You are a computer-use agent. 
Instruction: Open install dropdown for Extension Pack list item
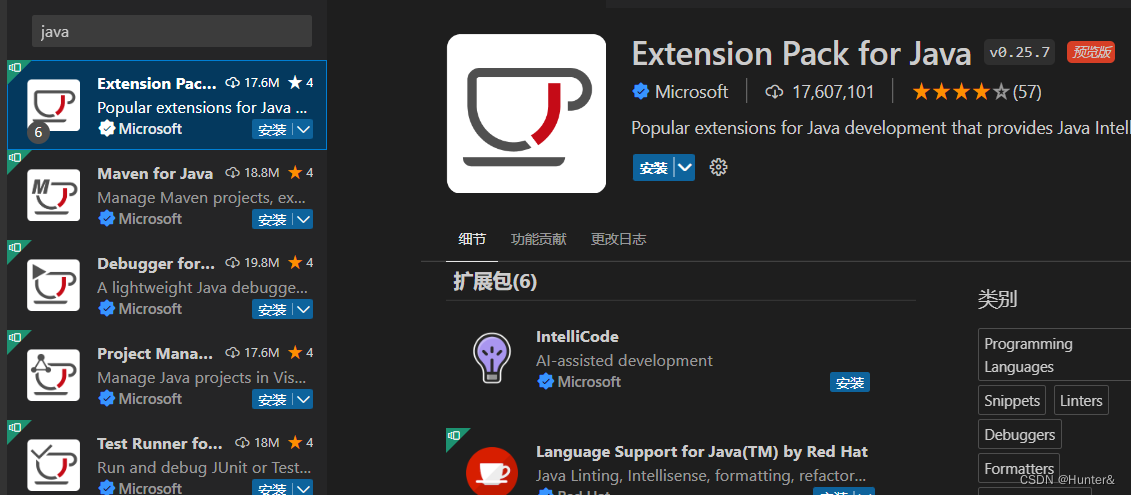[303, 130]
